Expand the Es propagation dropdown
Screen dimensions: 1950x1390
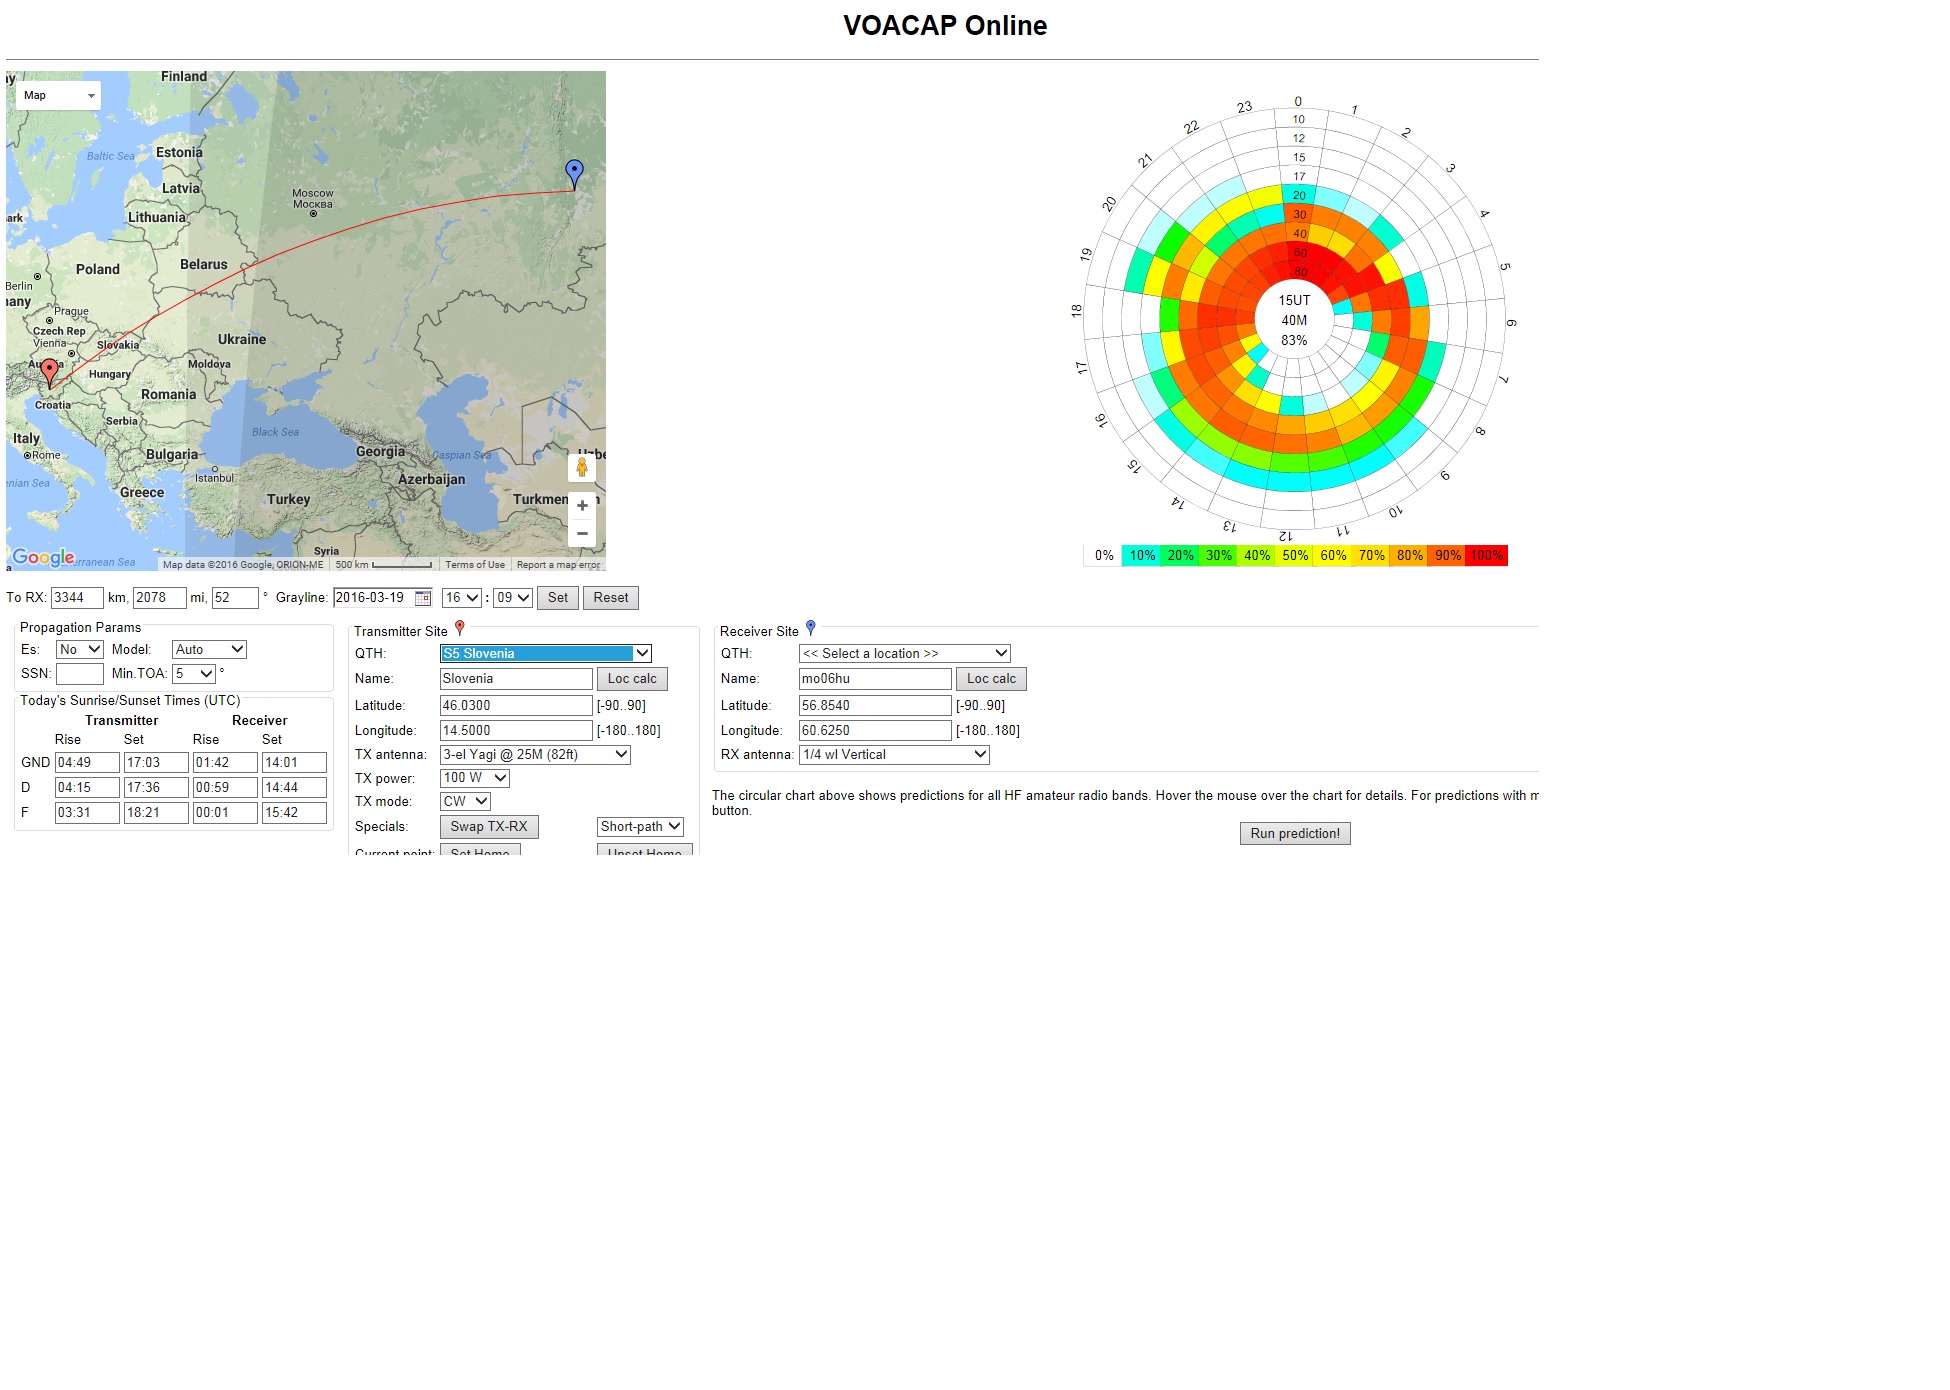pos(80,650)
